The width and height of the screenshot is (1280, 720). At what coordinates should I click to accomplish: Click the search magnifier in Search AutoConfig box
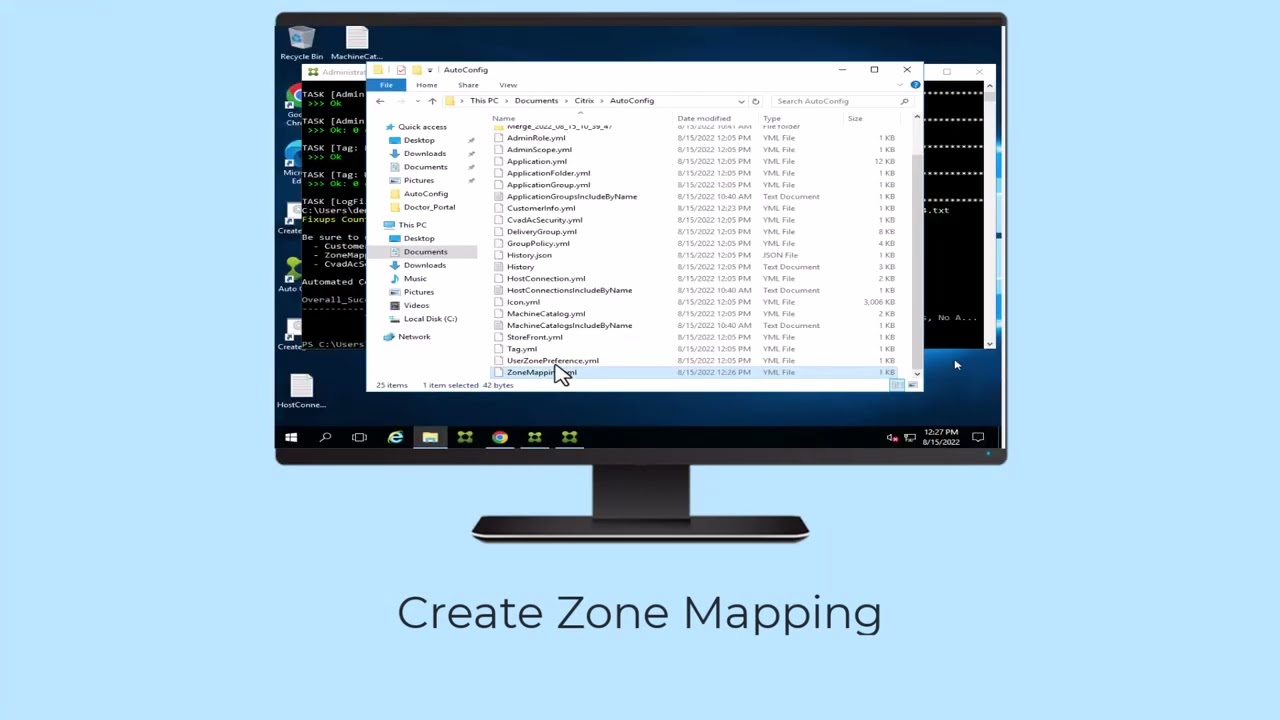pos(903,100)
